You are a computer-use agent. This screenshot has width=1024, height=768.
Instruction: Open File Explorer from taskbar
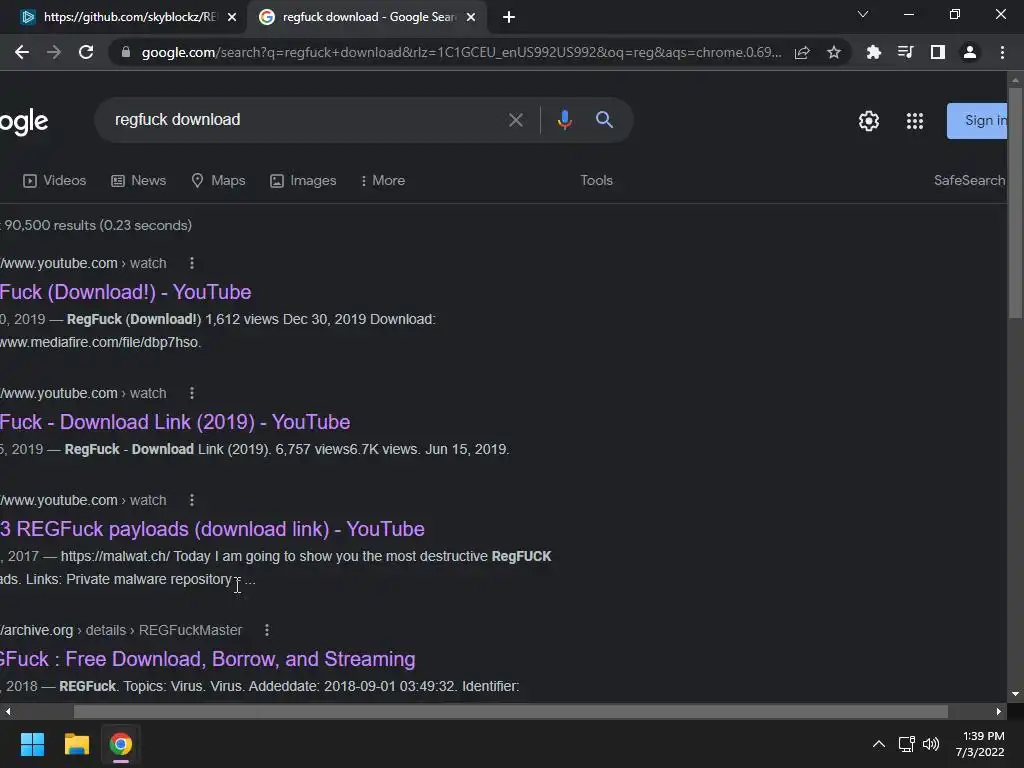point(76,744)
